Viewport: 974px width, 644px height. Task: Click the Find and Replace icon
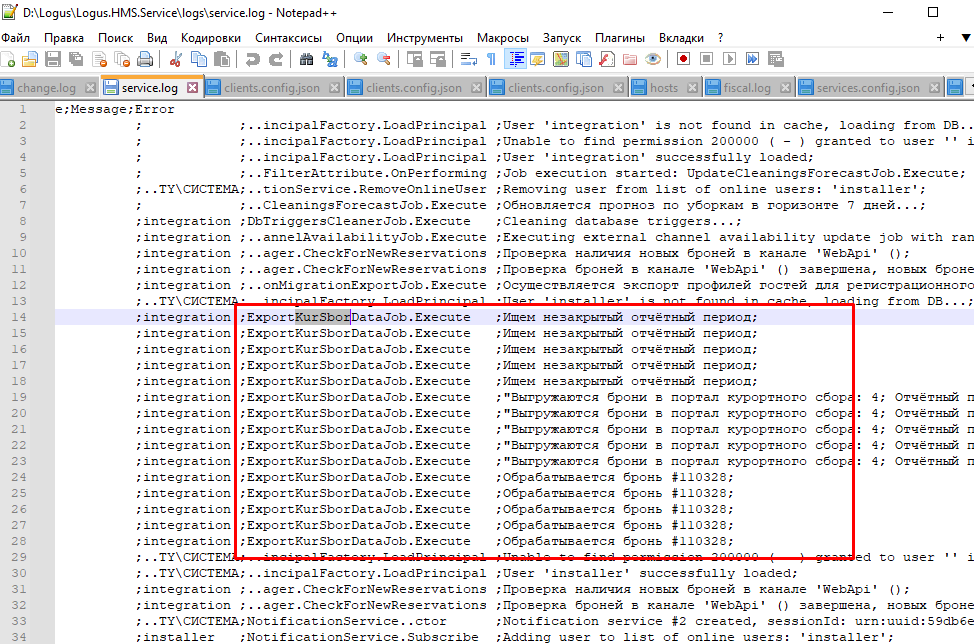point(329,59)
